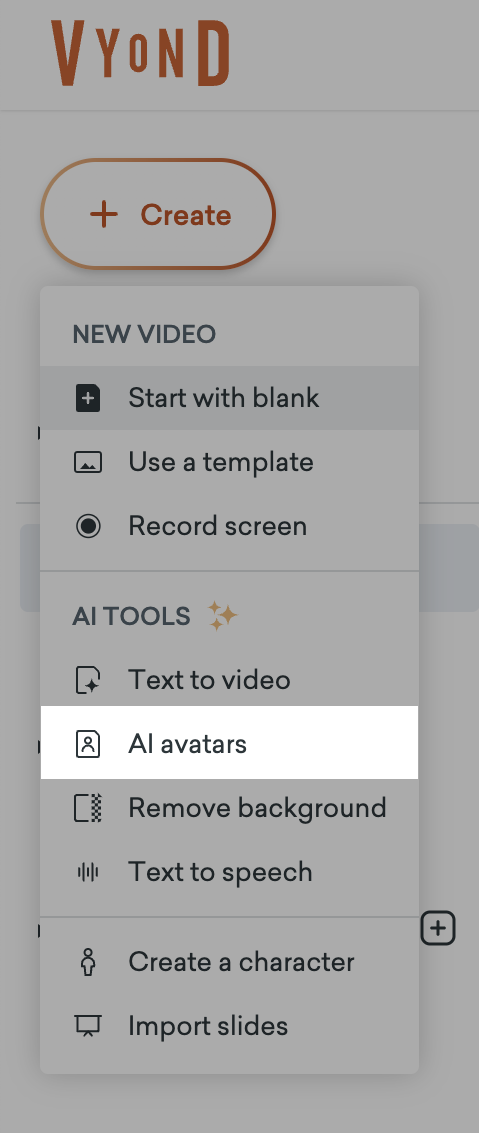This screenshot has height=1133, width=479.
Task: Go to Vyond logo home link
Action: coord(141,53)
